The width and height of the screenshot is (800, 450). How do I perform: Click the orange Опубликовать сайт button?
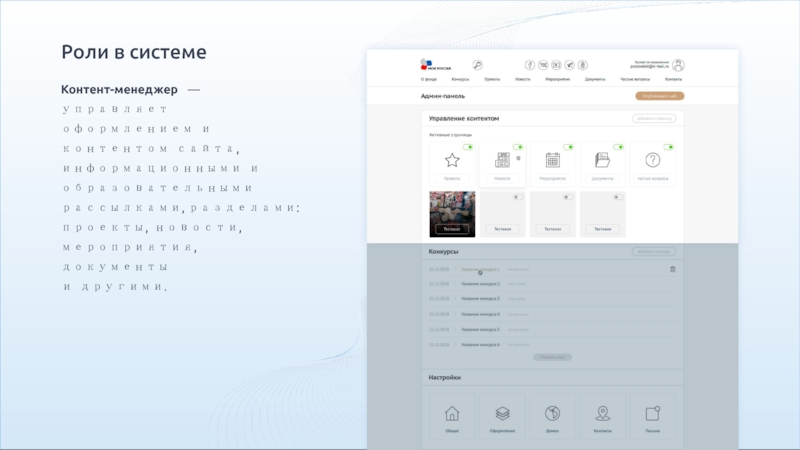click(x=660, y=96)
